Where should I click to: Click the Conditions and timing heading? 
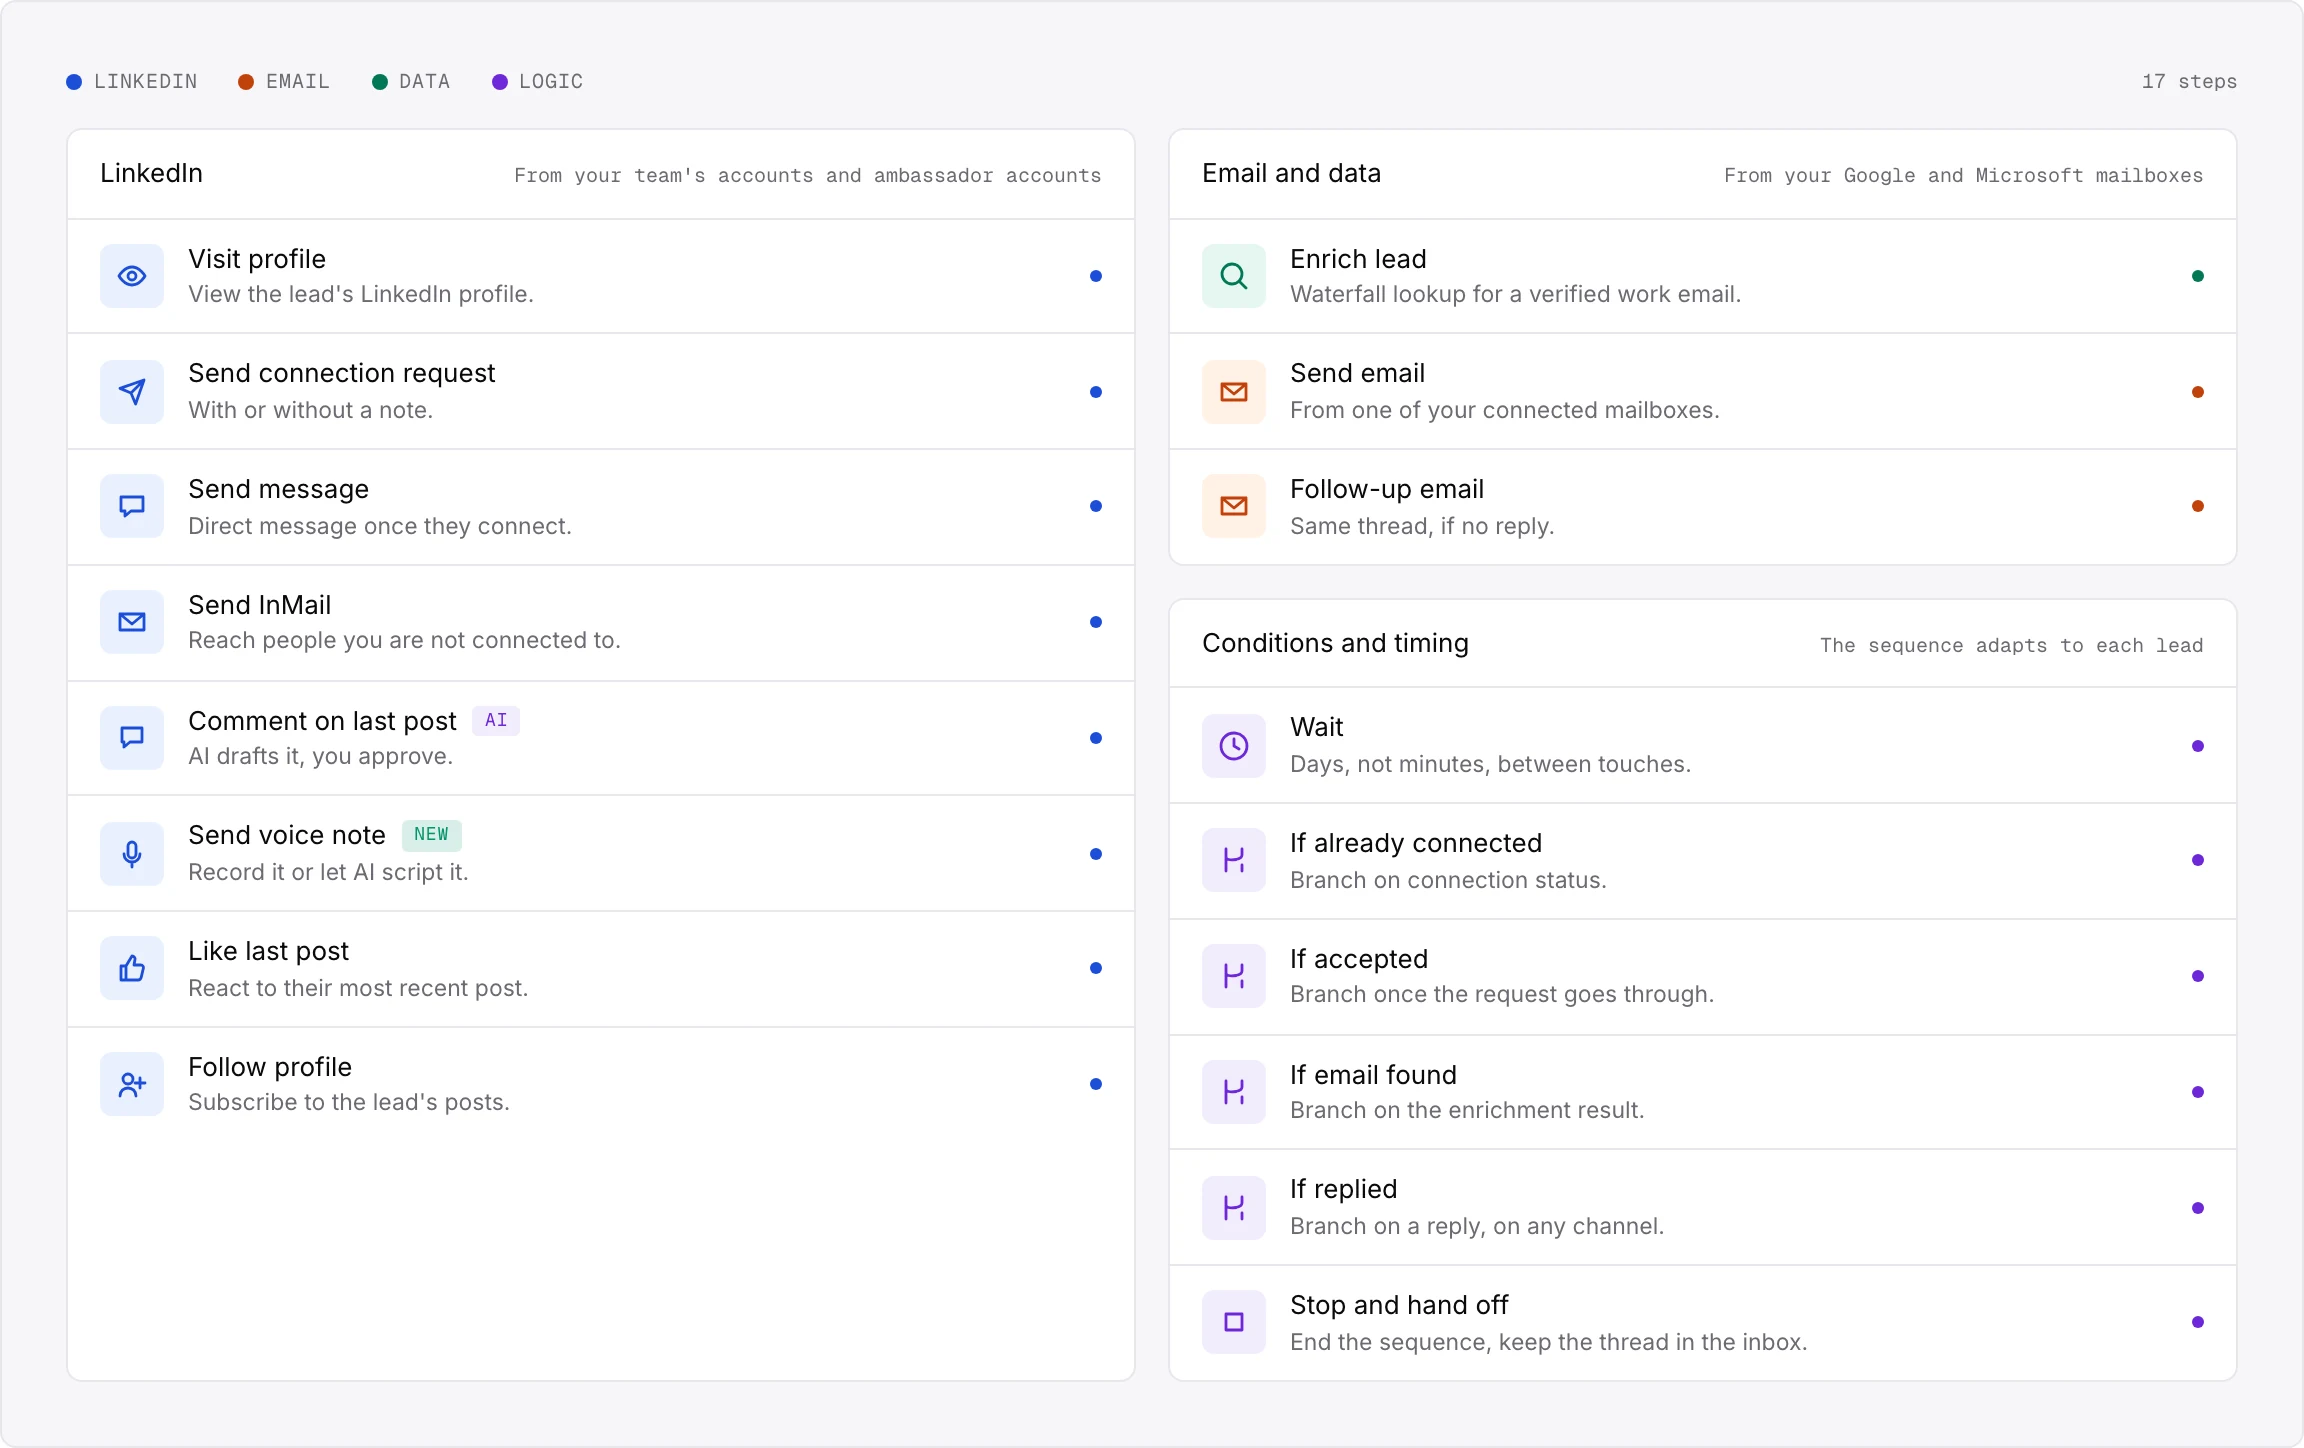coord(1335,643)
